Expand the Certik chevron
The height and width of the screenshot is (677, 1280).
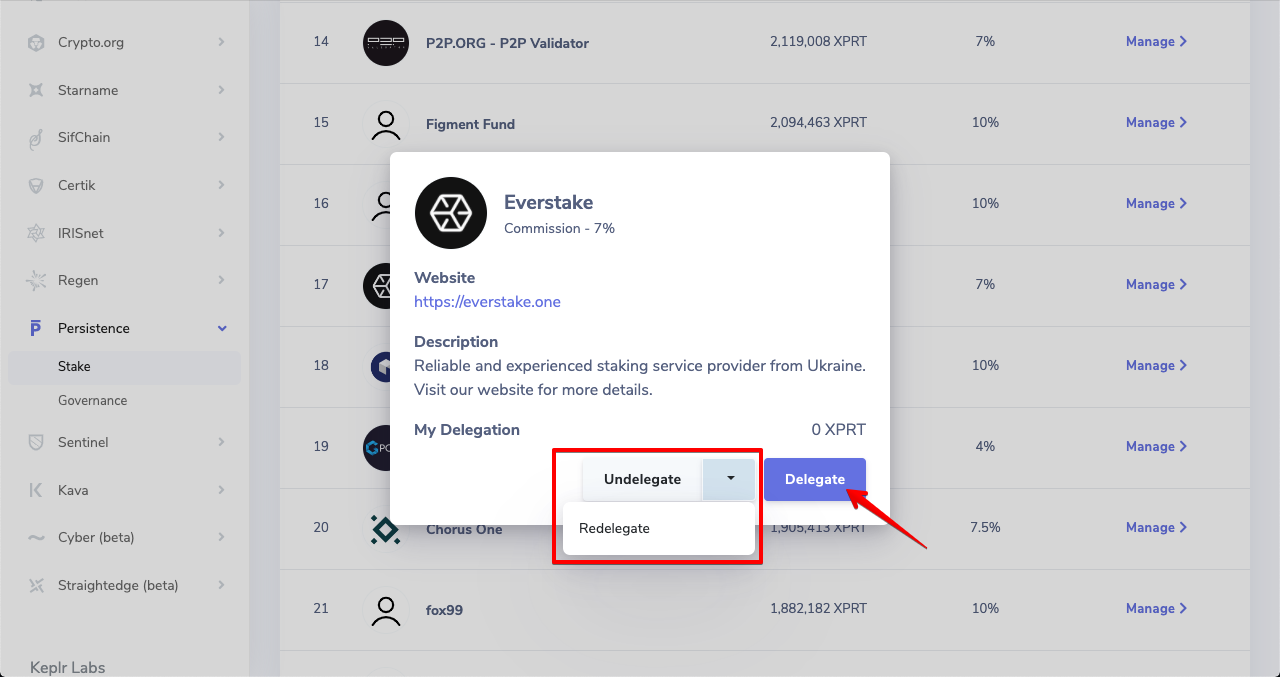[221, 185]
